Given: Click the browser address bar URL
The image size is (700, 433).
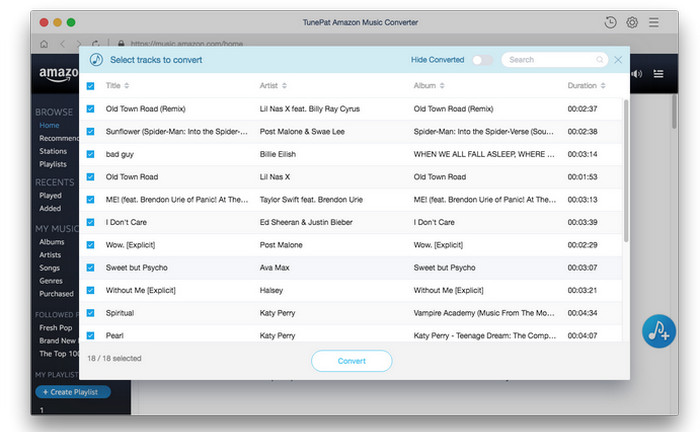Looking at the screenshot, I should (x=187, y=44).
